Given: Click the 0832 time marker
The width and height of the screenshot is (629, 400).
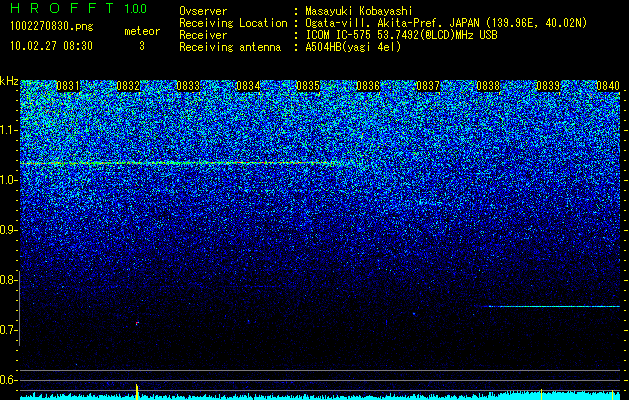Looking at the screenshot, I should [128, 86].
